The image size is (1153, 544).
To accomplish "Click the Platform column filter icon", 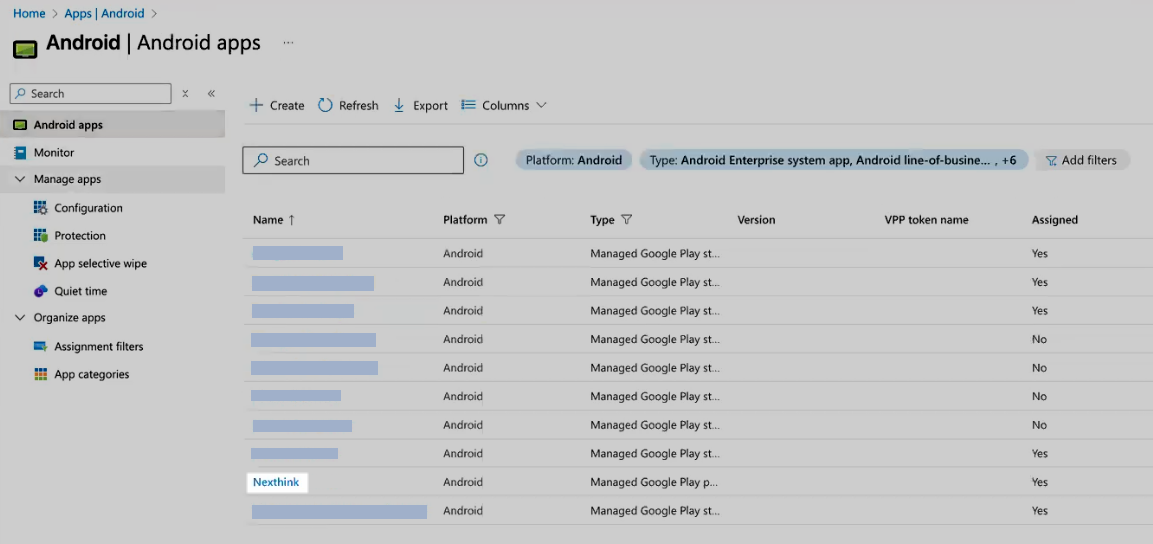I will 500,219.
